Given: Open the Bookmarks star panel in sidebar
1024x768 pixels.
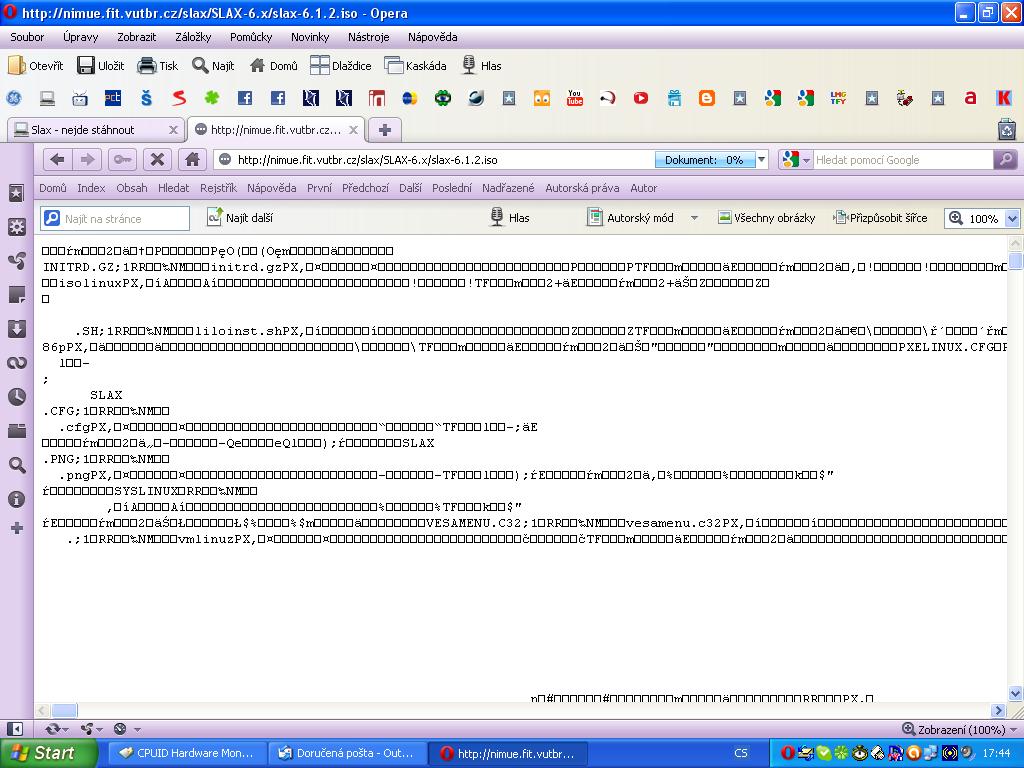Looking at the screenshot, I should 16,193.
